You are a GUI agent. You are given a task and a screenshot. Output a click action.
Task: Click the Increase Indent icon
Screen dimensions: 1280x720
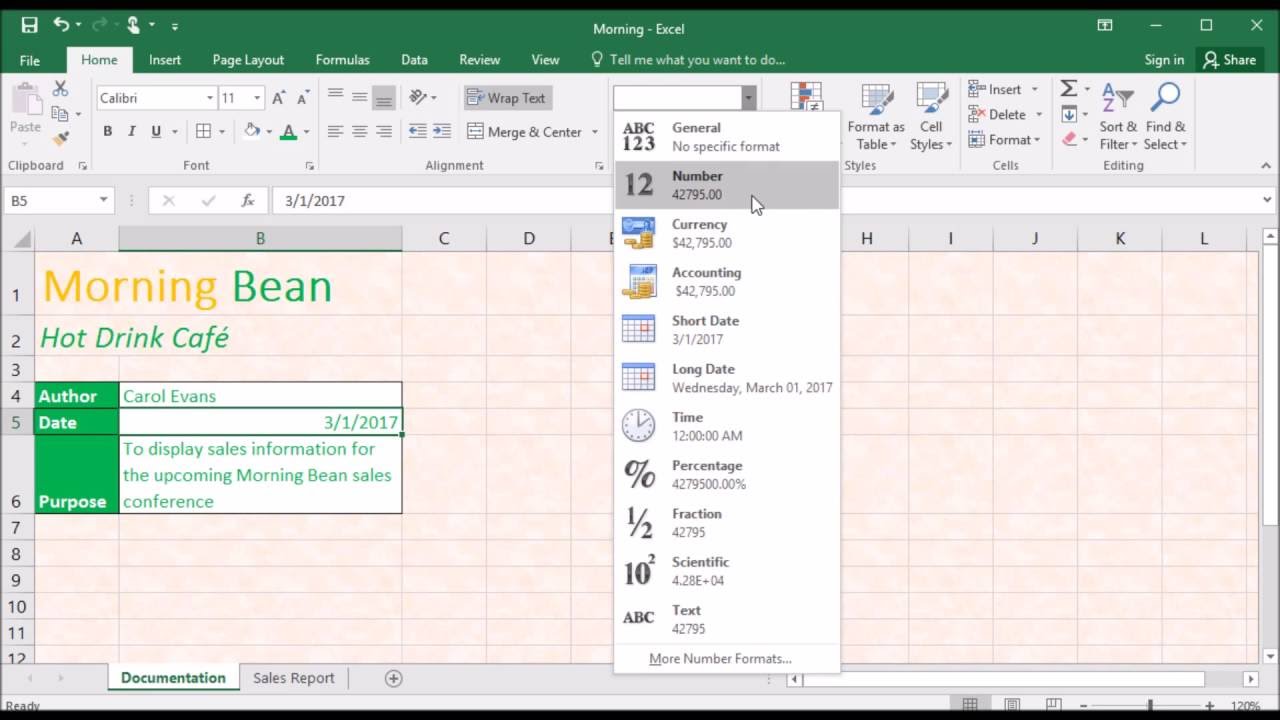[x=441, y=131]
